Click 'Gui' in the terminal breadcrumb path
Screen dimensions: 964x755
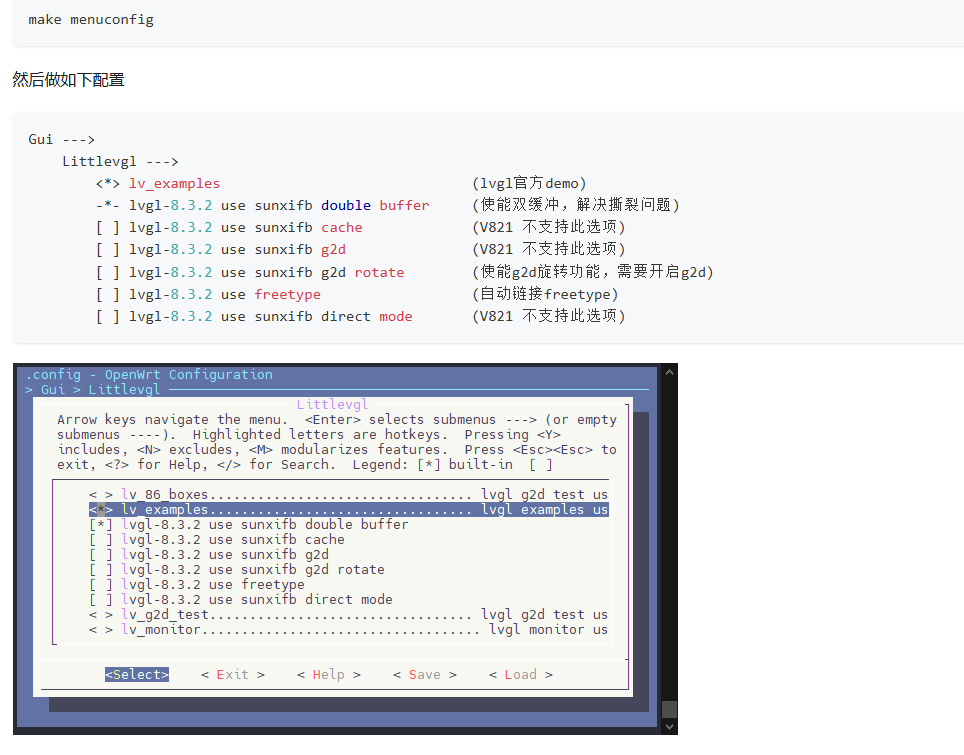[53, 389]
